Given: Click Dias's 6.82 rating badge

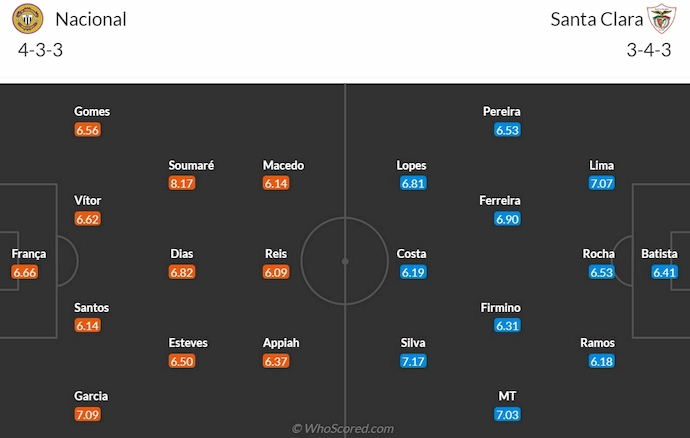Looking at the screenshot, I should click(x=182, y=272).
